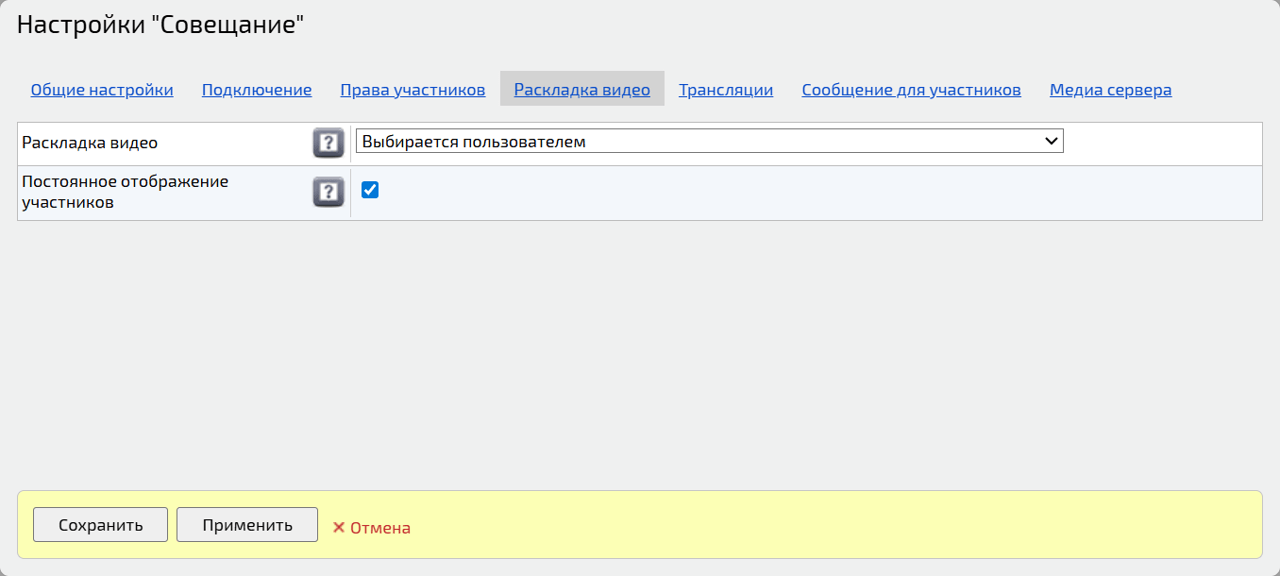
Task: Click the red X icon beside "Отмена"
Action: (x=338, y=527)
